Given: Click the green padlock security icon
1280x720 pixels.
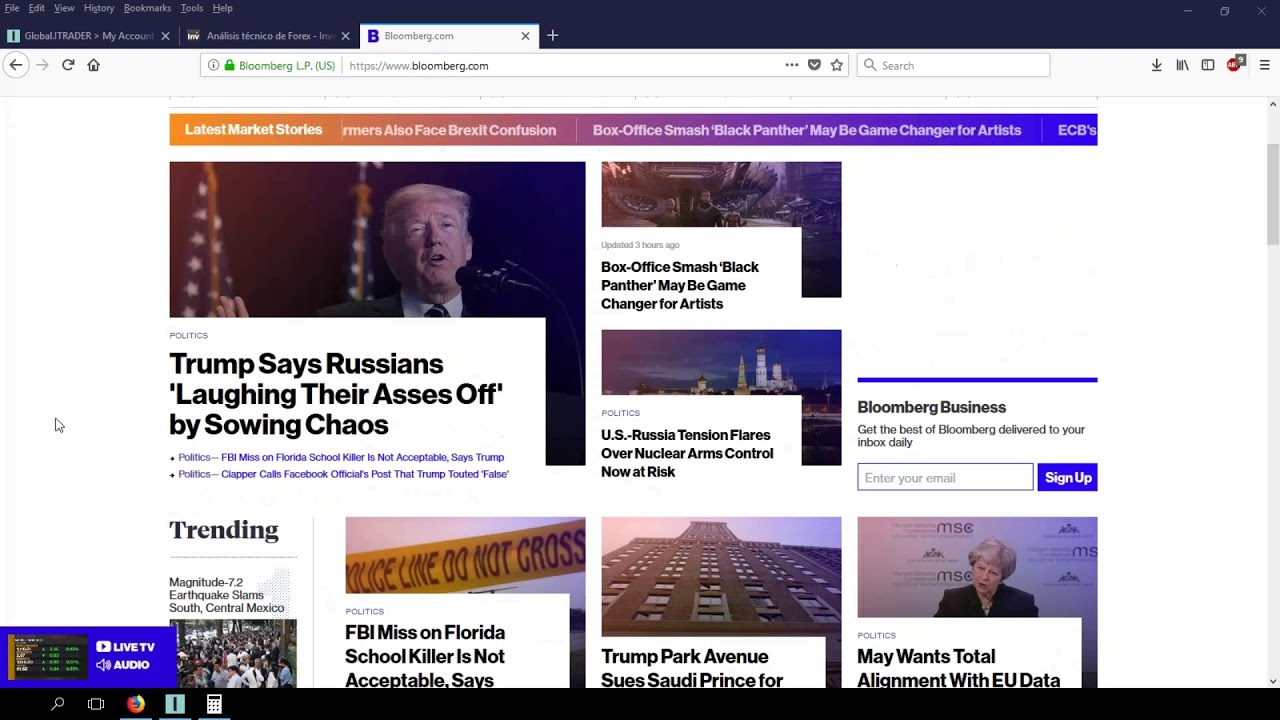Looking at the screenshot, I should coord(229,65).
